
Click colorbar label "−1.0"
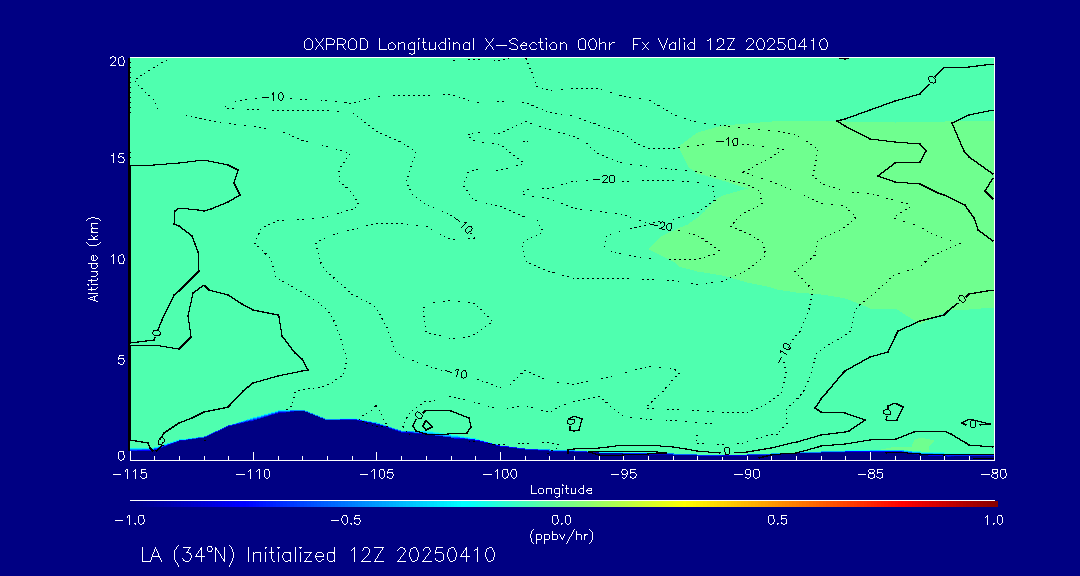[129, 520]
